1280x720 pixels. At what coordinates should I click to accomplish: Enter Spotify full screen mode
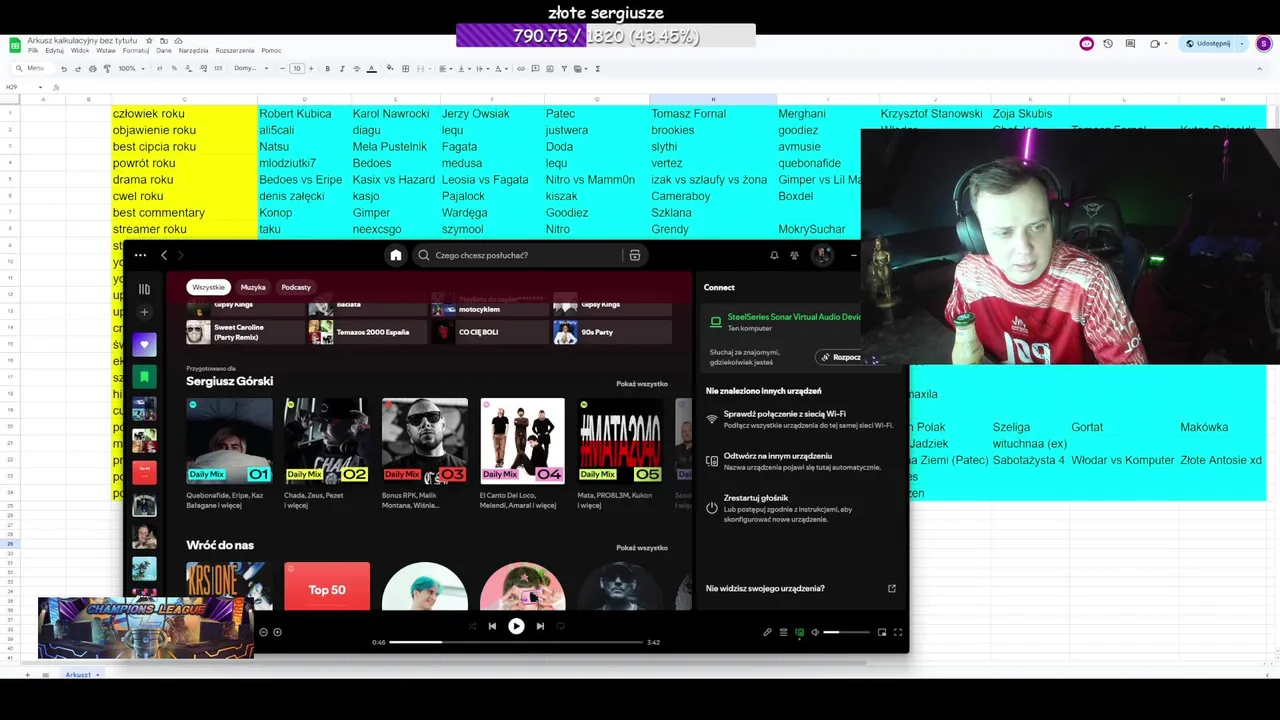(x=898, y=632)
